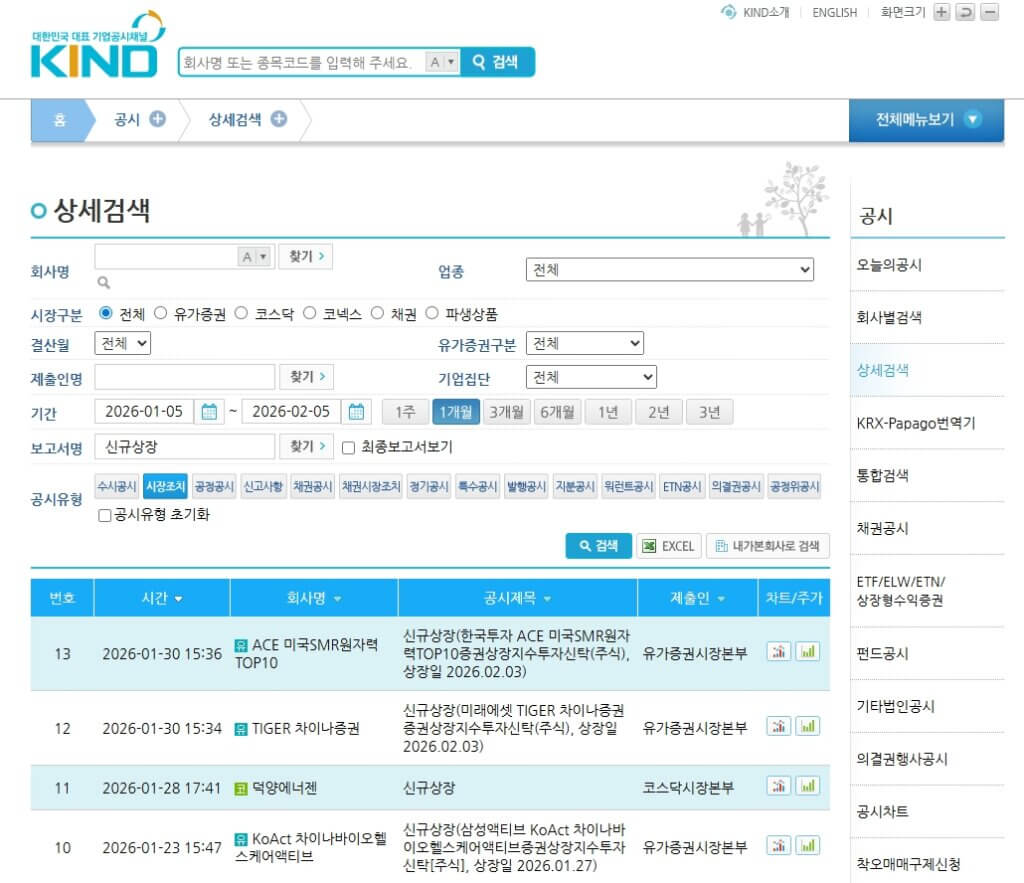Expand the 업종 dropdown
This screenshot has width=1024, height=883.
669,270
